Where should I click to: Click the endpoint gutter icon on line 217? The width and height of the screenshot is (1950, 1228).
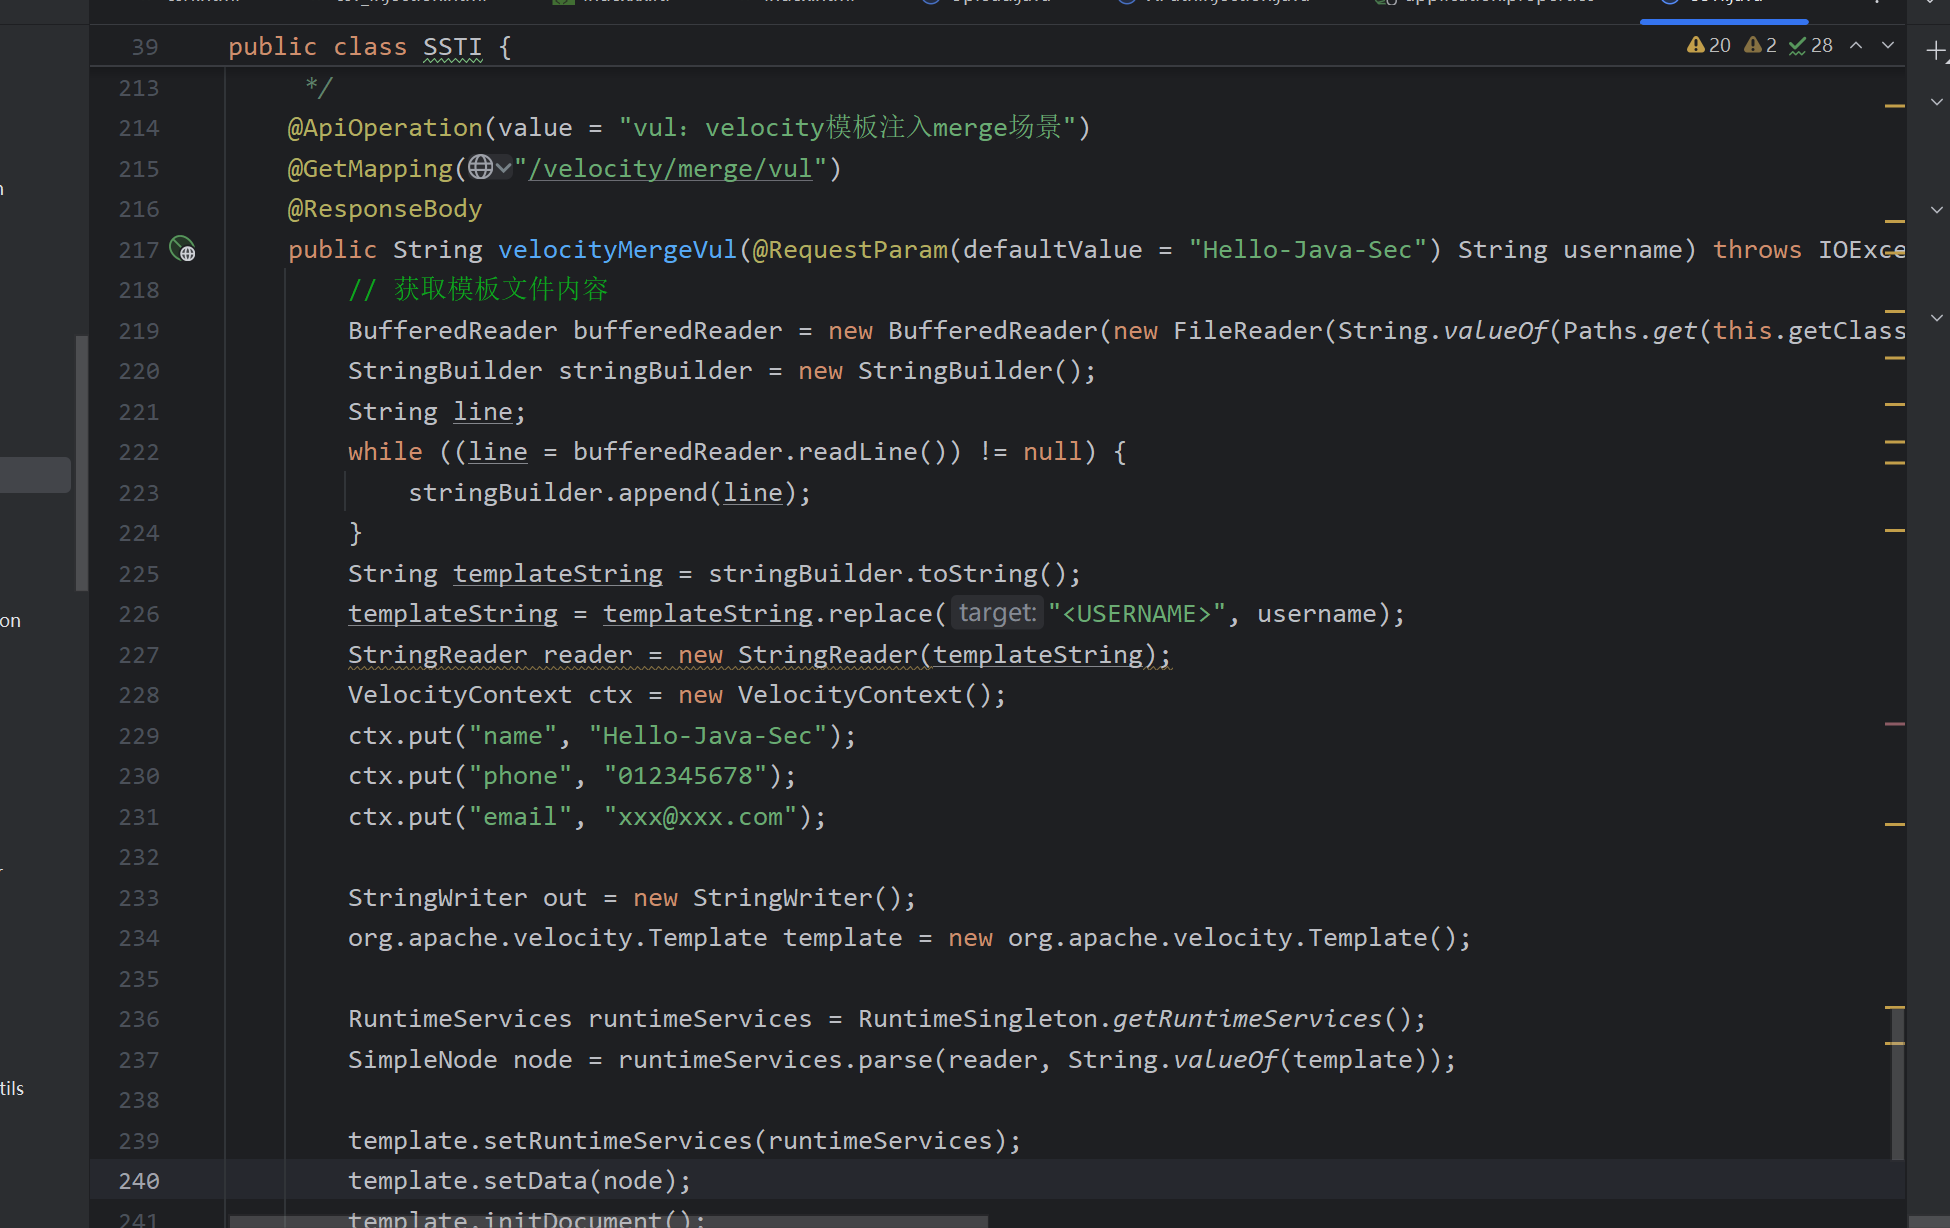(x=182, y=248)
